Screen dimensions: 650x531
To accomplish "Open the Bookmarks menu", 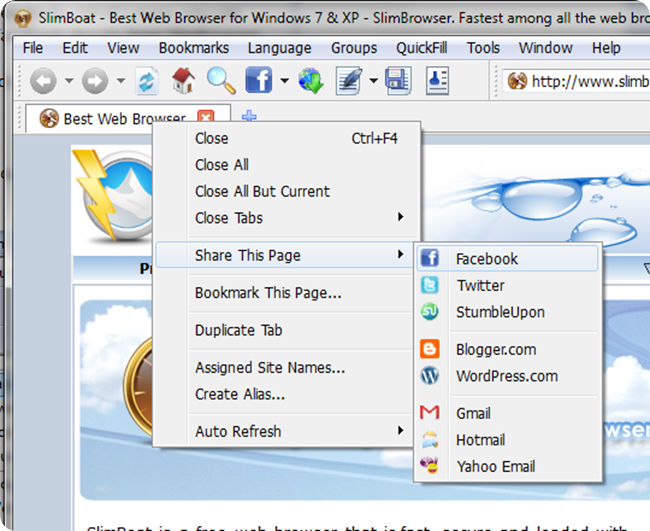I will coord(194,48).
